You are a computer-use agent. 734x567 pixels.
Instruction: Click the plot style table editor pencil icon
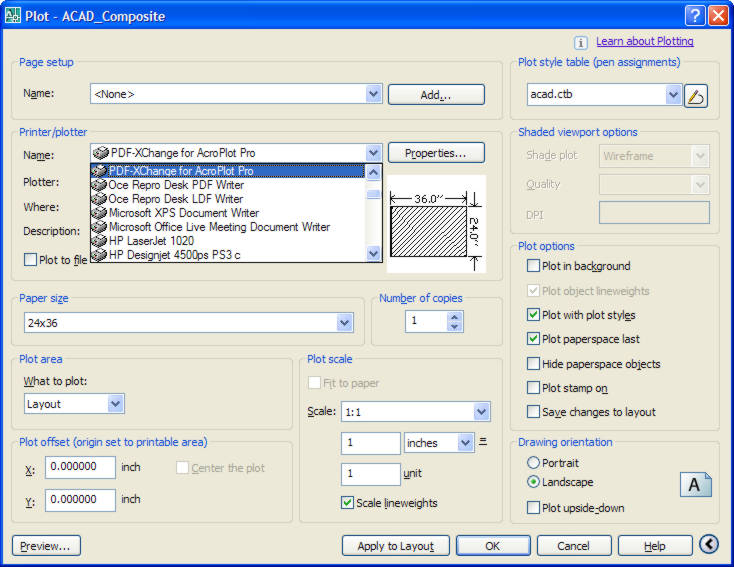tap(697, 95)
